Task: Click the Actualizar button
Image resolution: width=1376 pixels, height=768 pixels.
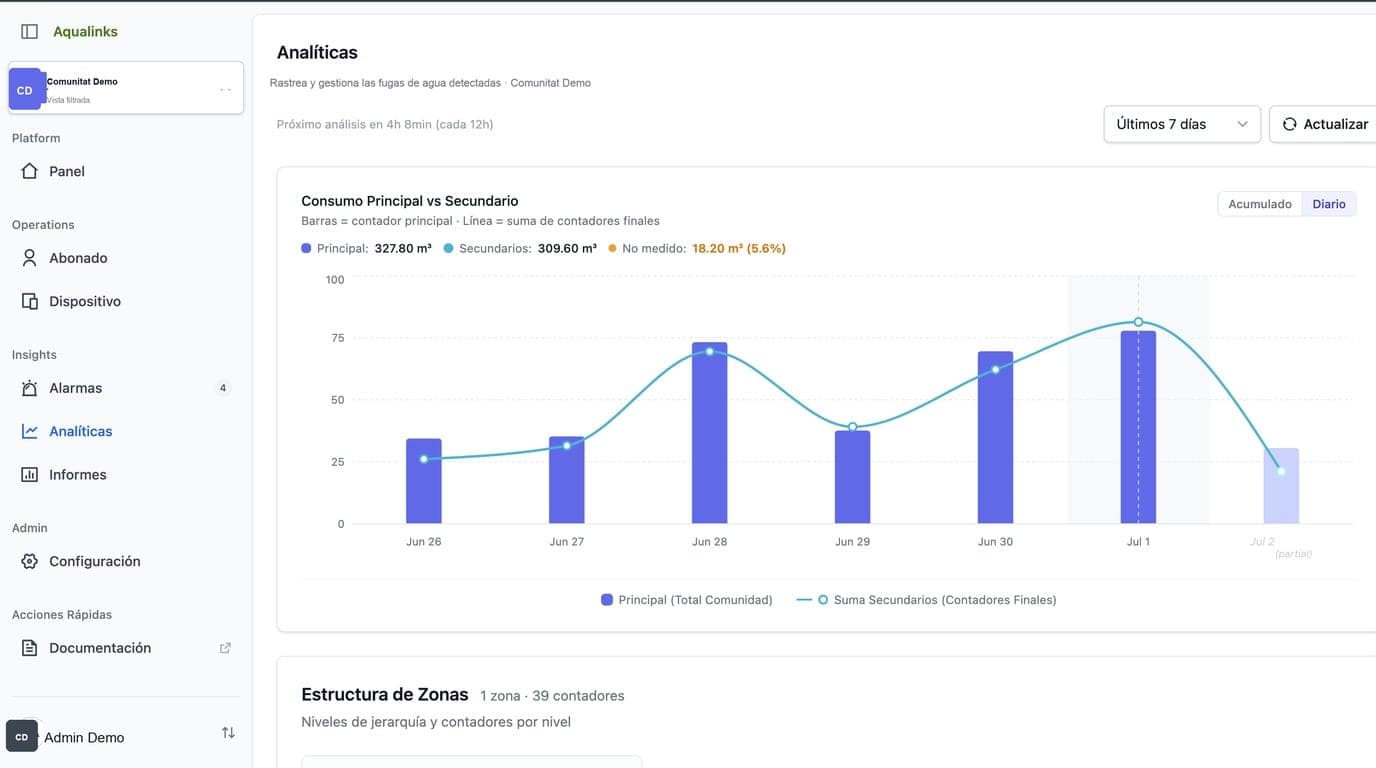Action: click(1324, 124)
